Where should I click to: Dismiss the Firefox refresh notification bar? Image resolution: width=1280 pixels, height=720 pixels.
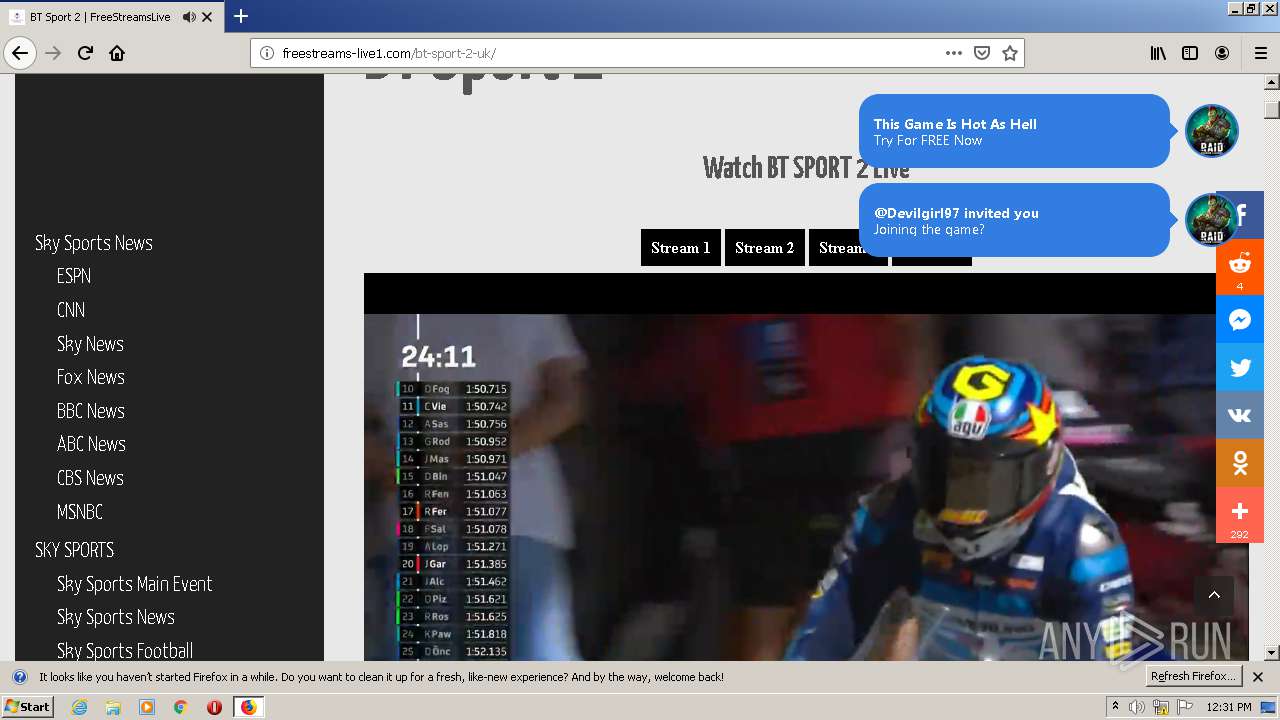(1258, 677)
